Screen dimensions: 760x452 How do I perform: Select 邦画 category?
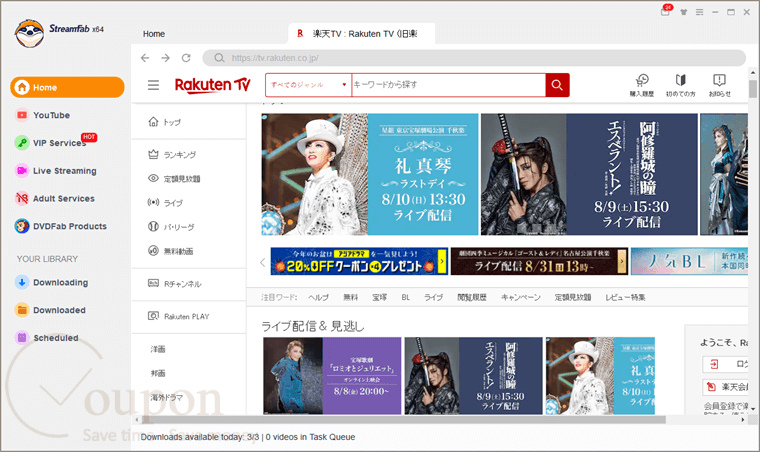(158, 373)
